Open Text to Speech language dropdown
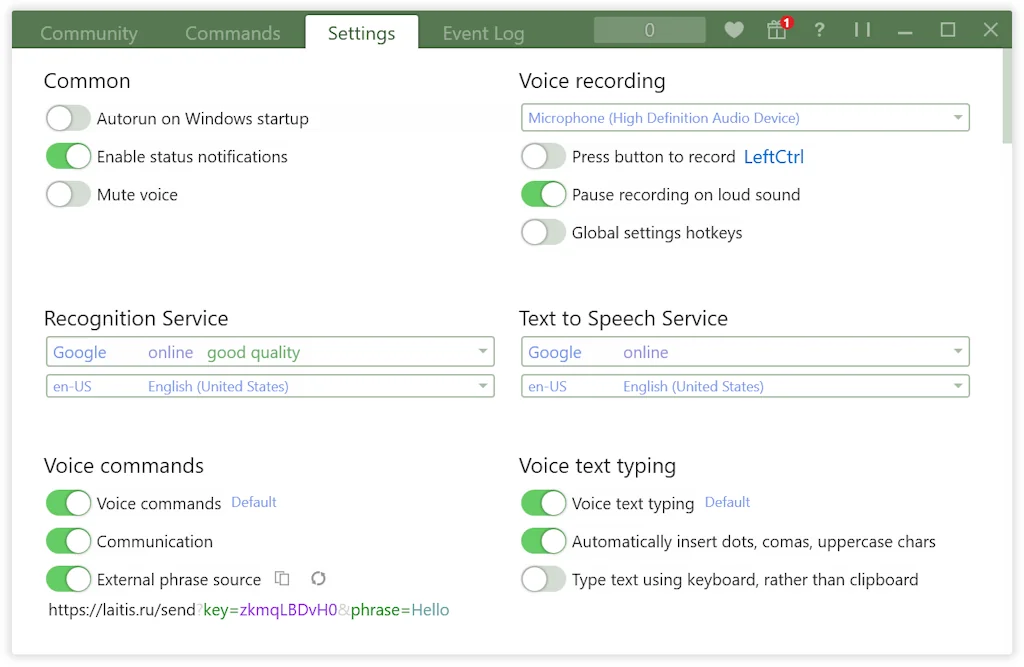This screenshot has width=1024, height=667. [745, 386]
